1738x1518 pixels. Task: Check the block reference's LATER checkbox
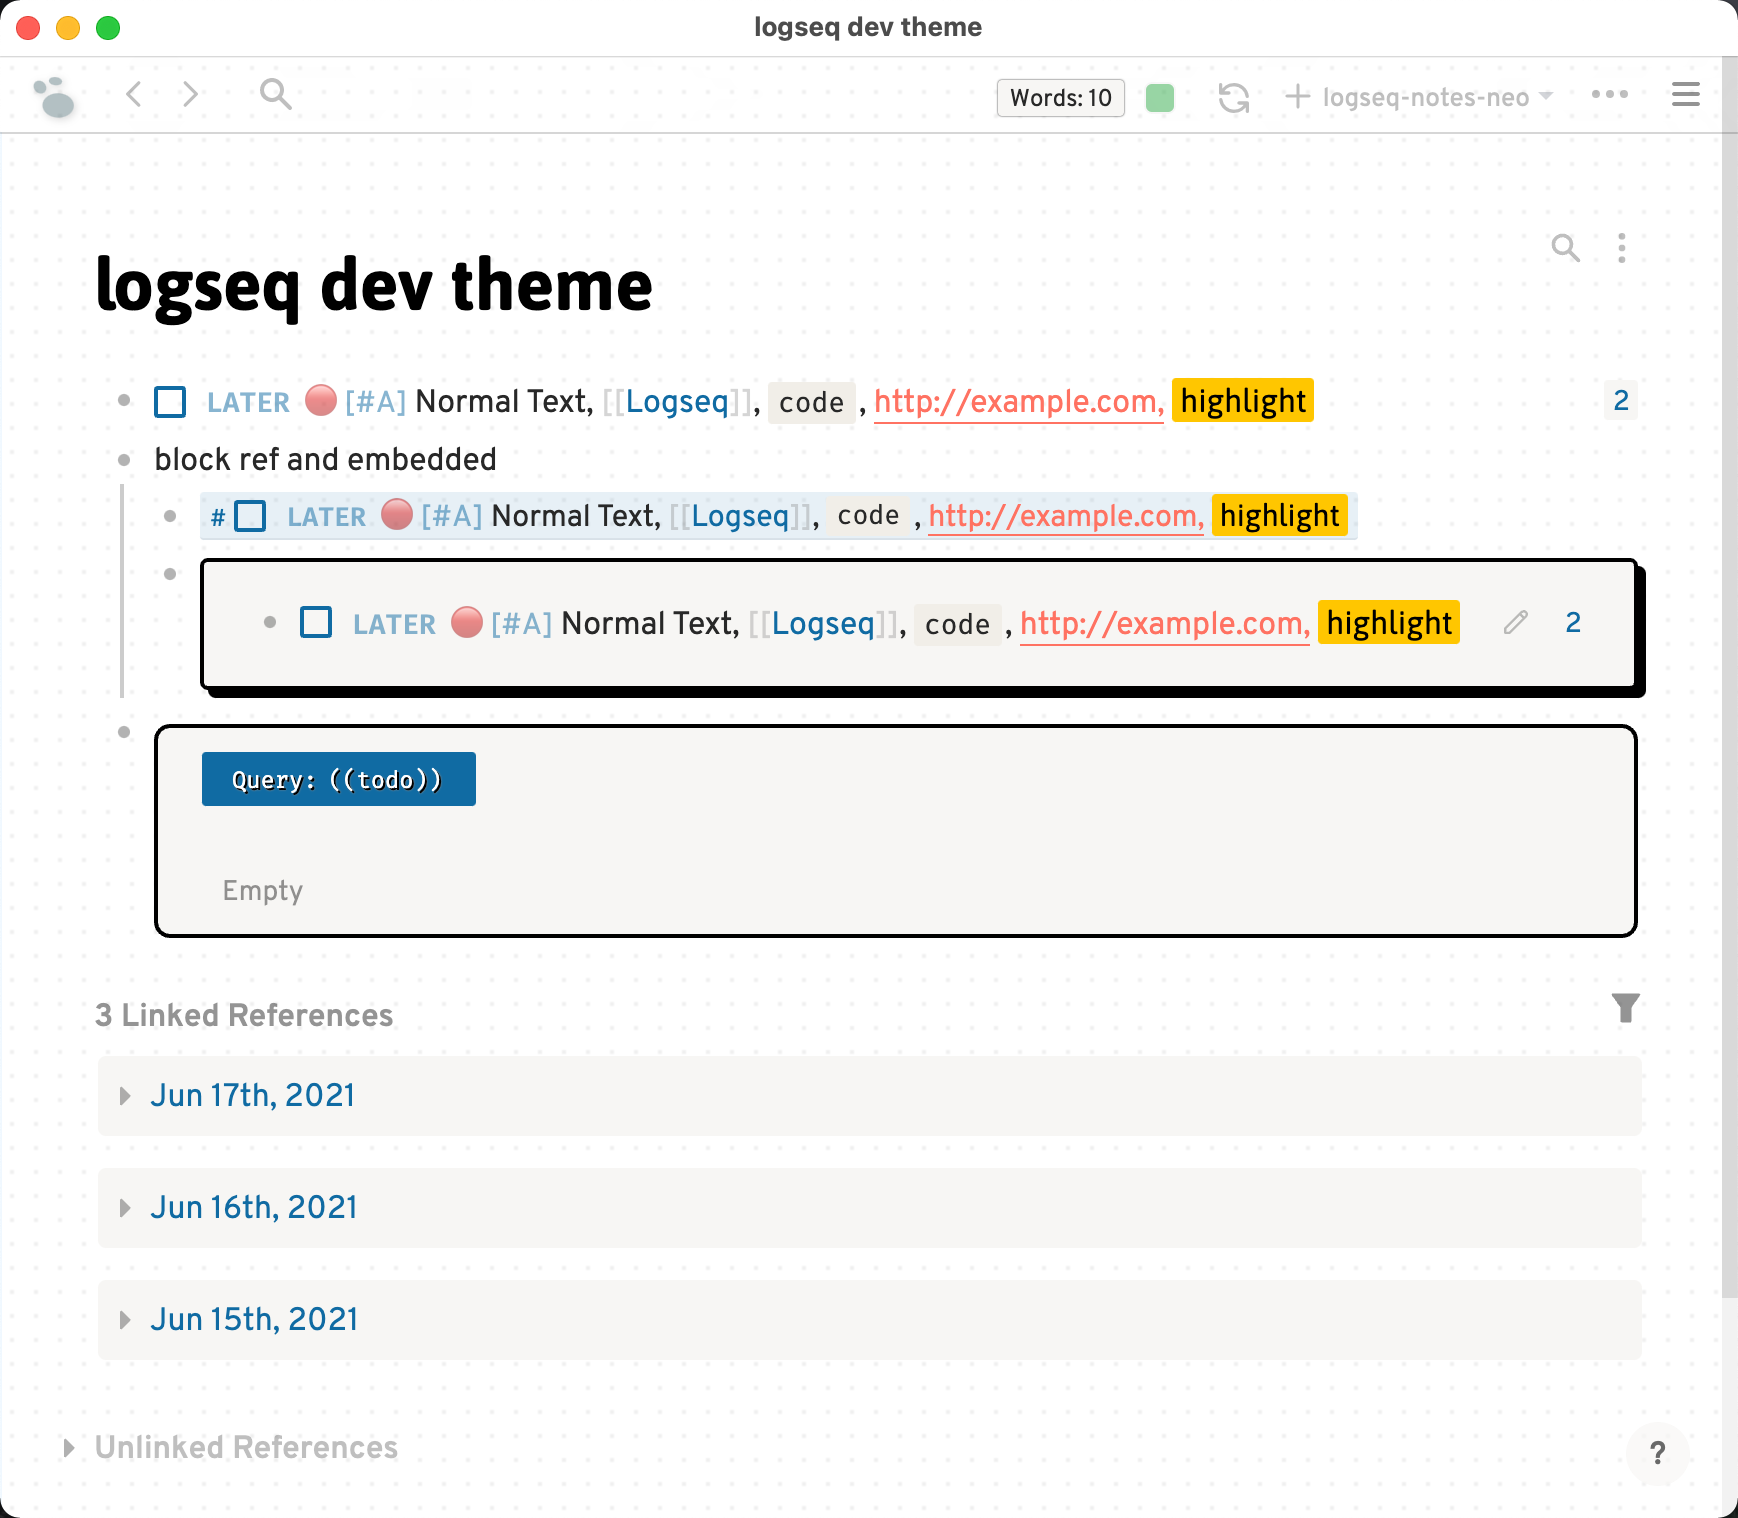[x=250, y=517]
